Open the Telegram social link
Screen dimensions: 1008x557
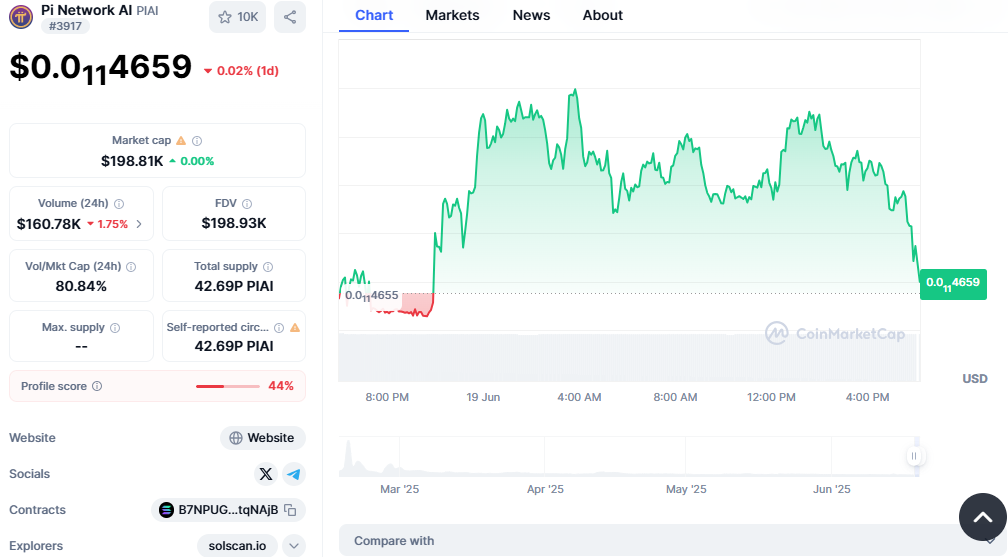coord(294,475)
